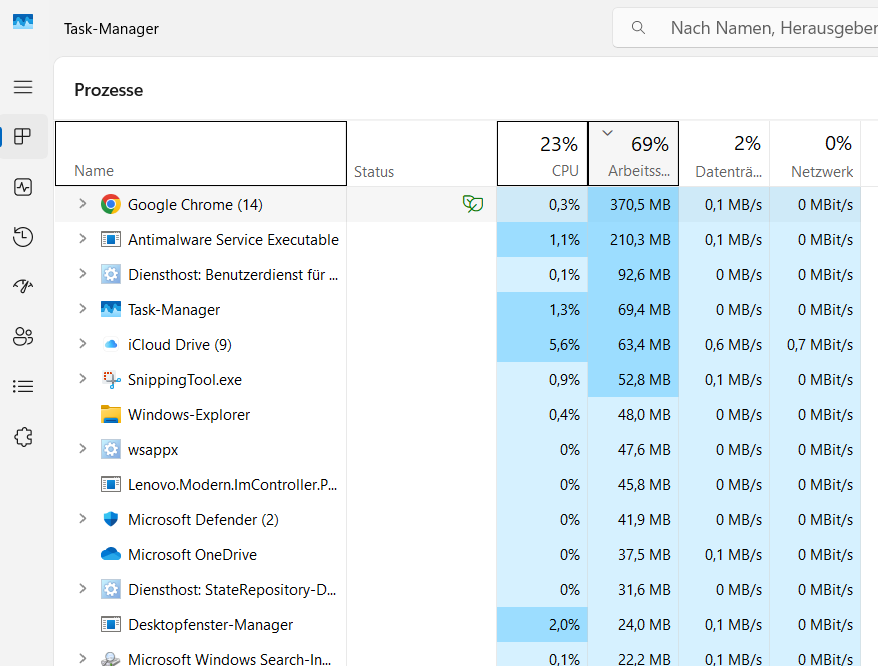Click the 52,8 MB memory value
878x666 pixels.
pos(644,380)
